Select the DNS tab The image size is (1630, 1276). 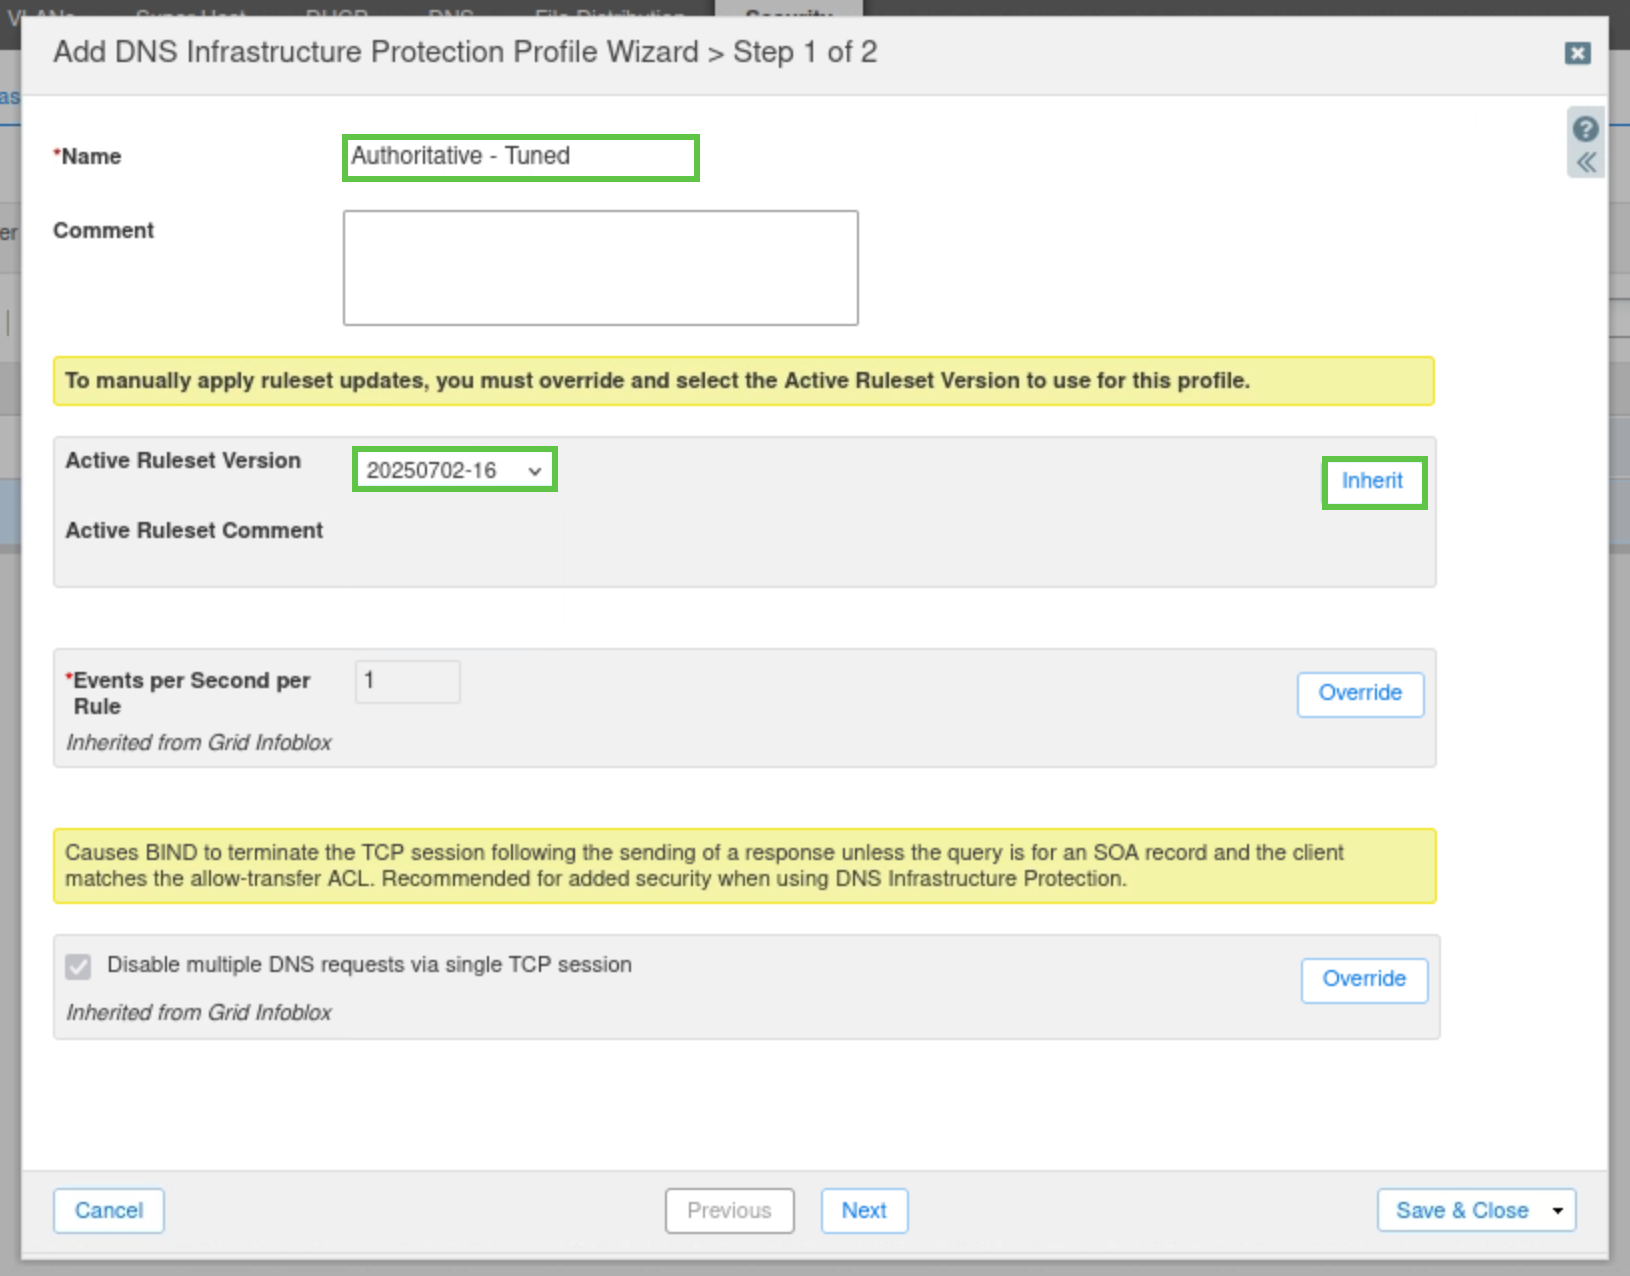pyautogui.click(x=450, y=10)
